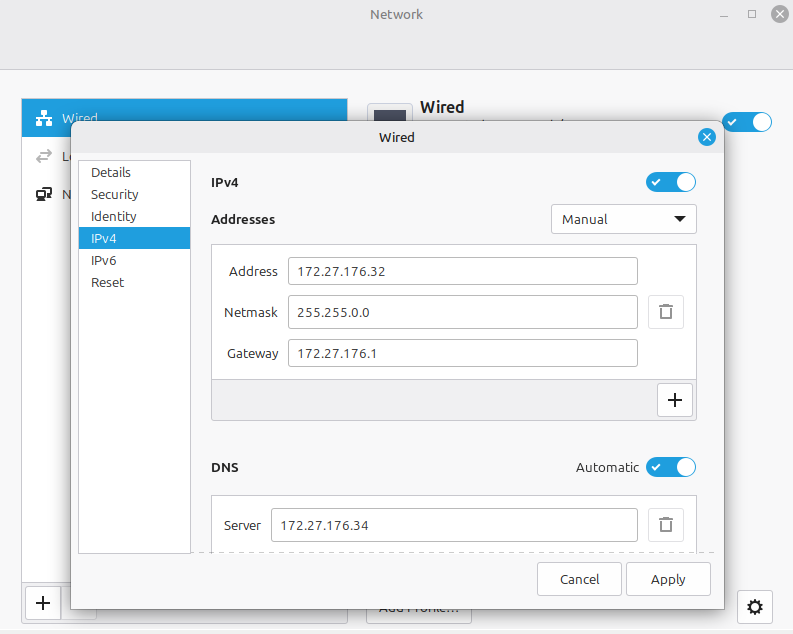
Task: Remove the DNS server using trash icon
Action: [x=665, y=524]
